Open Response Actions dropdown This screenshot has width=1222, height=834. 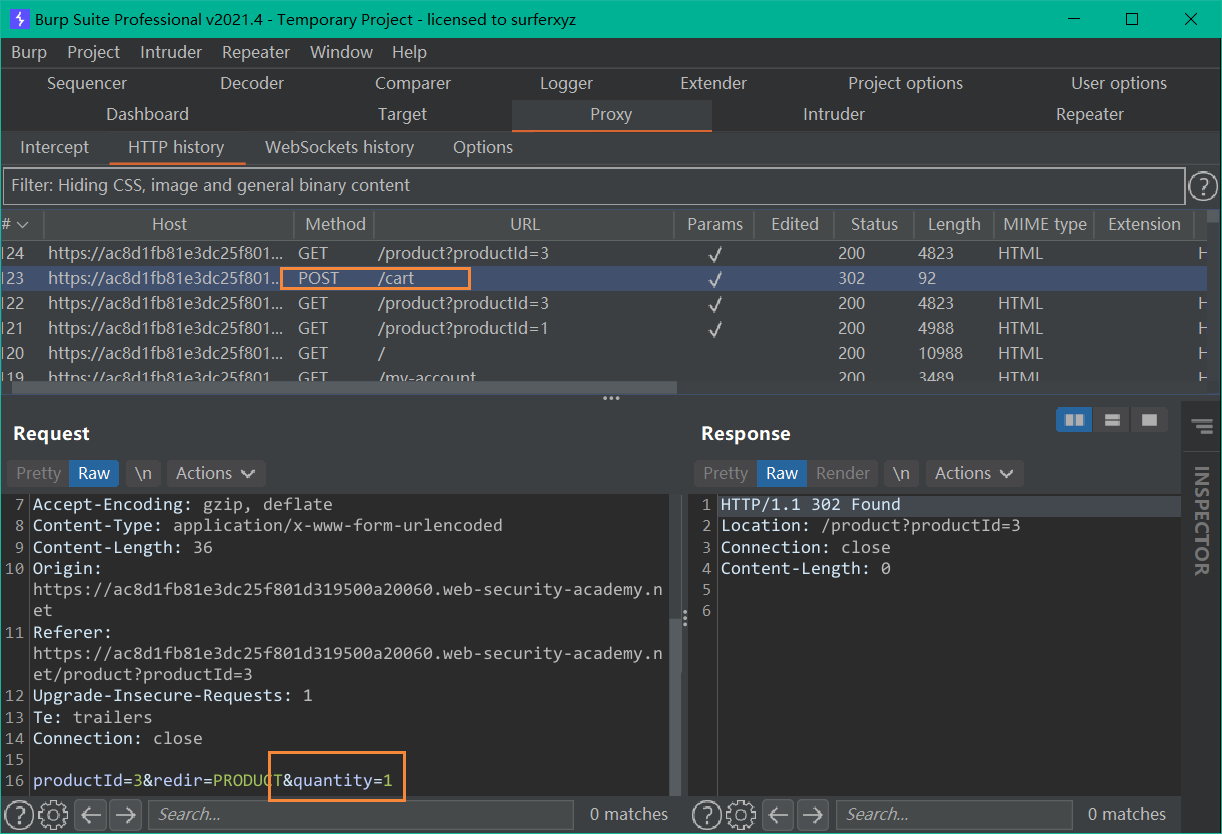pos(974,473)
